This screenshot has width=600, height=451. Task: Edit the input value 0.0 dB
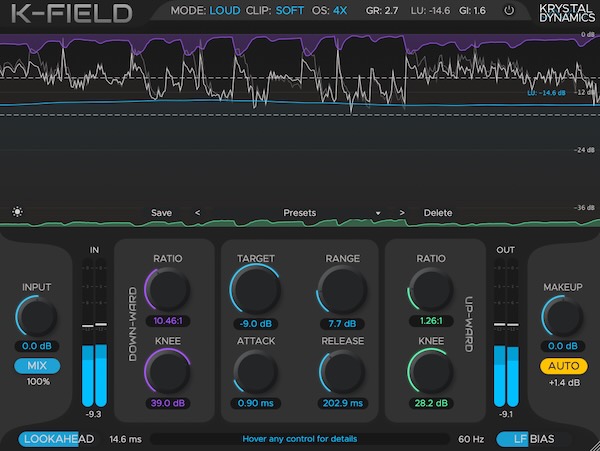[37, 346]
